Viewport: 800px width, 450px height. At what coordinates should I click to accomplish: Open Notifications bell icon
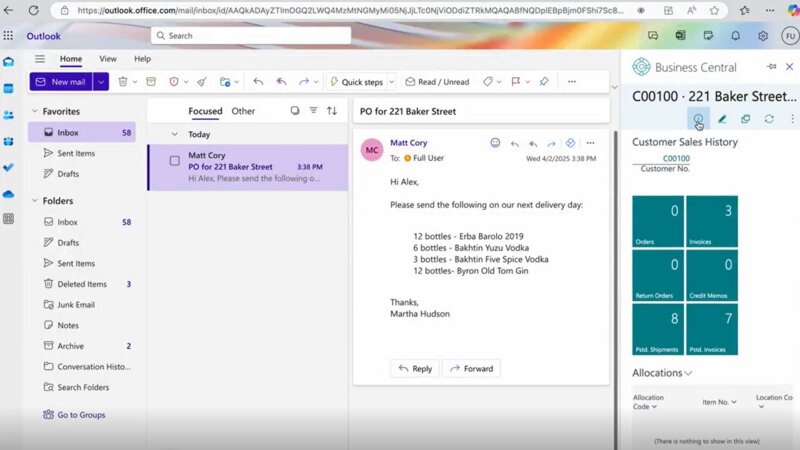click(x=735, y=36)
